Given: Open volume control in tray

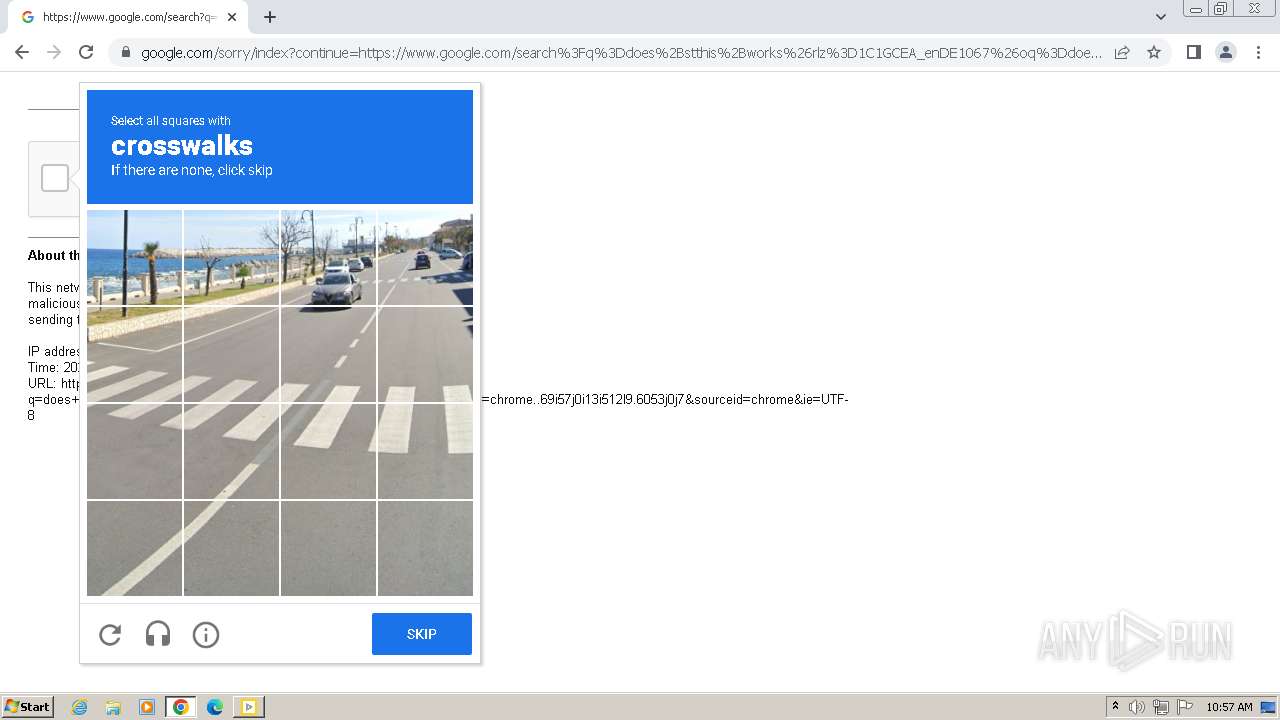Looking at the screenshot, I should (x=1137, y=707).
